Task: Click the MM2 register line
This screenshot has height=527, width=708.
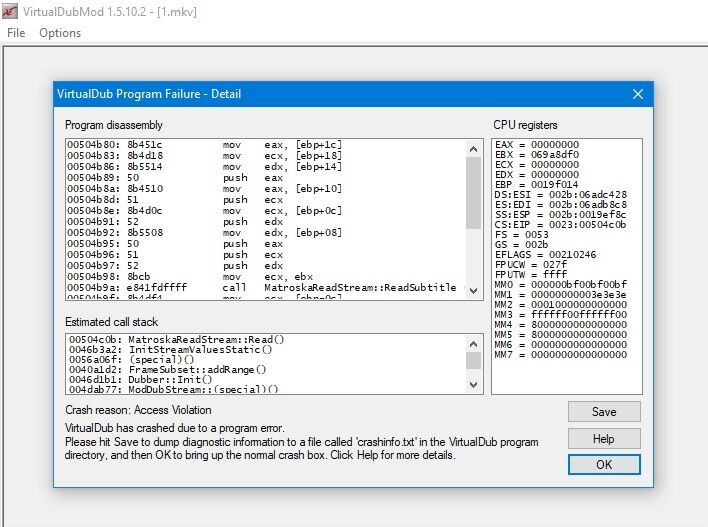Action: (561, 304)
